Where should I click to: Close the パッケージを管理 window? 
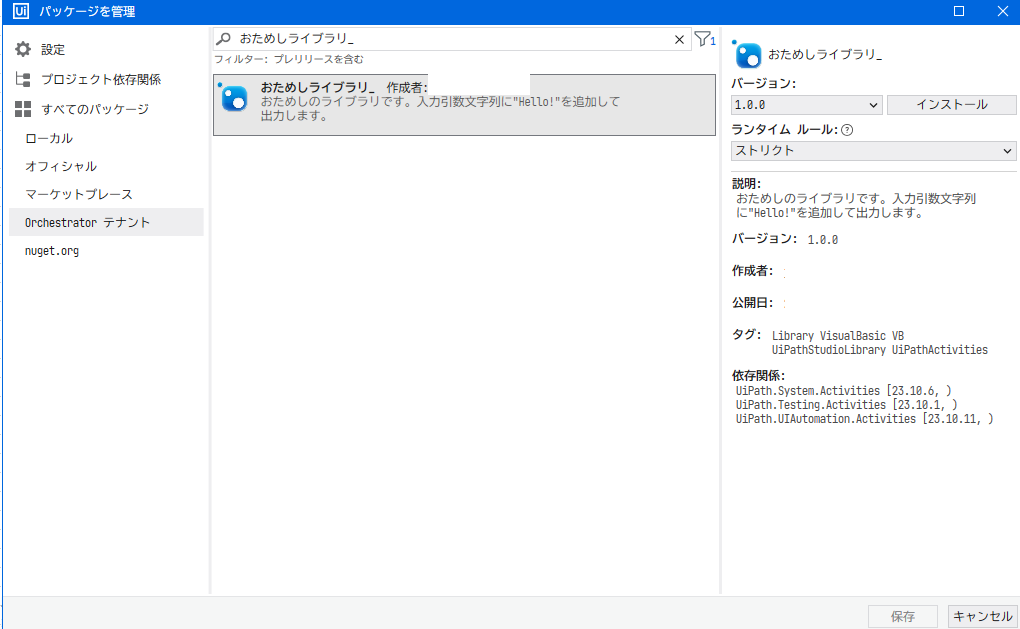[x=1002, y=11]
